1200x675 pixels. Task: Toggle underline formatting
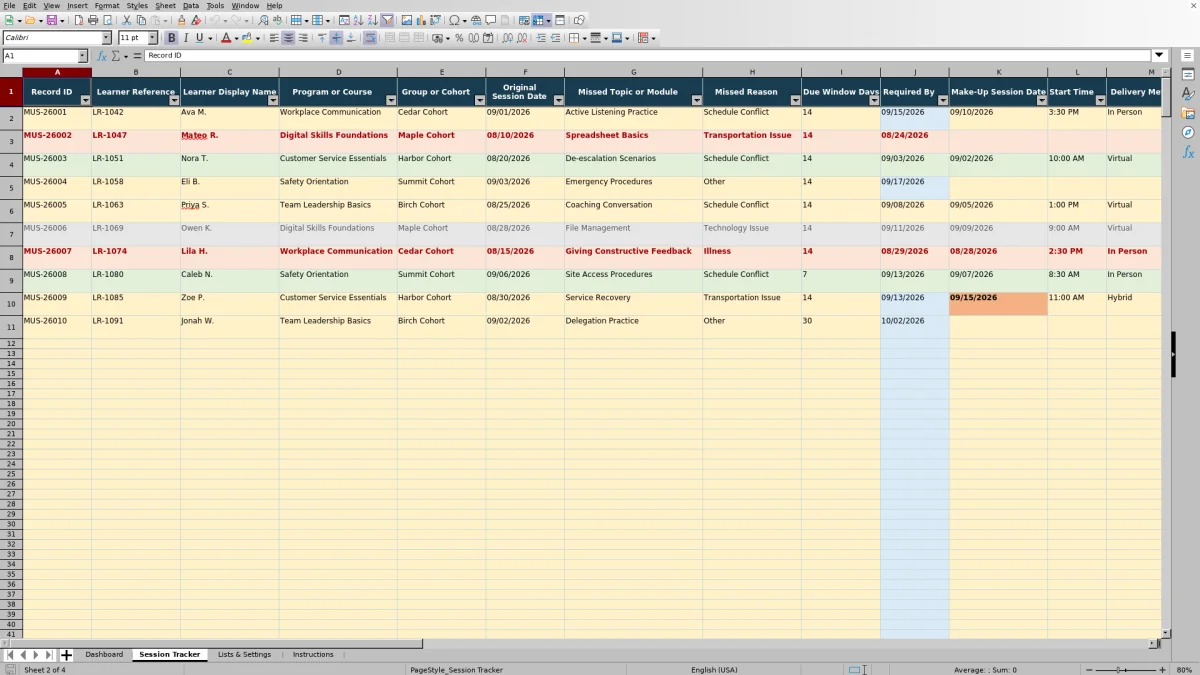point(199,38)
